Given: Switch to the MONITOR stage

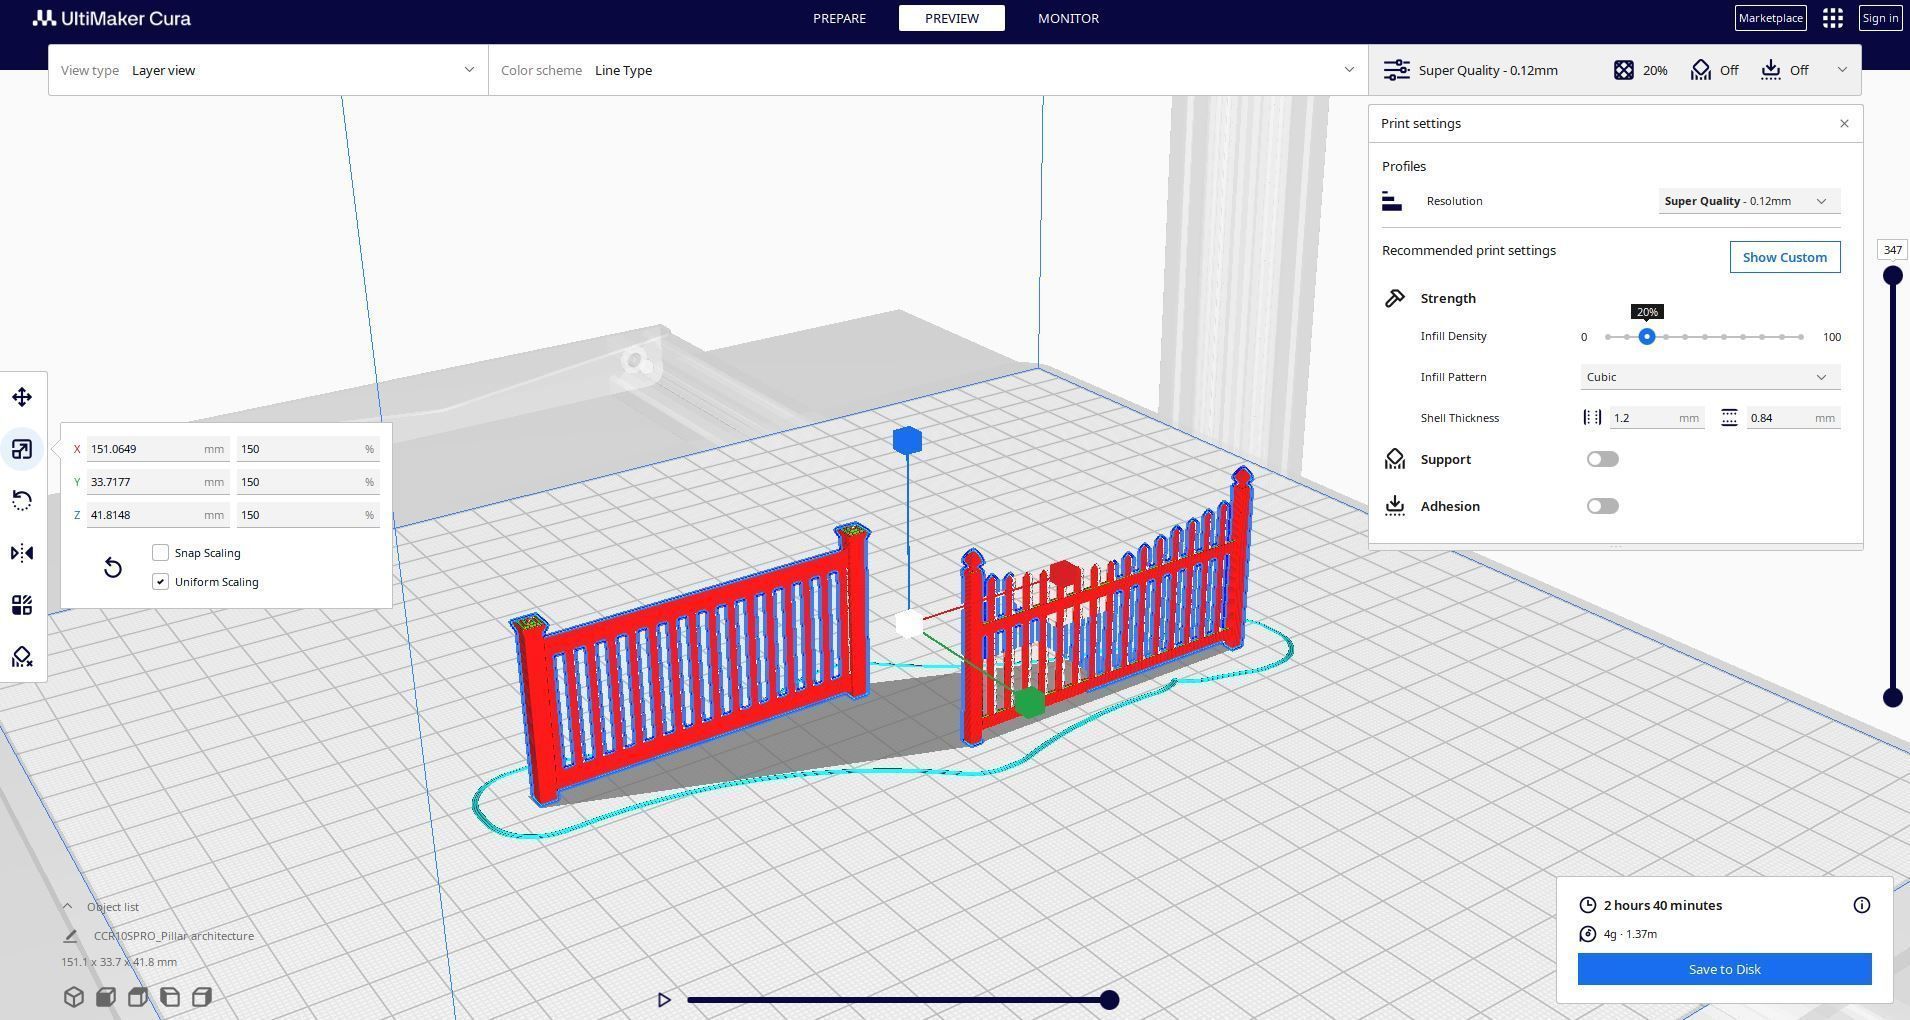Looking at the screenshot, I should tap(1068, 18).
